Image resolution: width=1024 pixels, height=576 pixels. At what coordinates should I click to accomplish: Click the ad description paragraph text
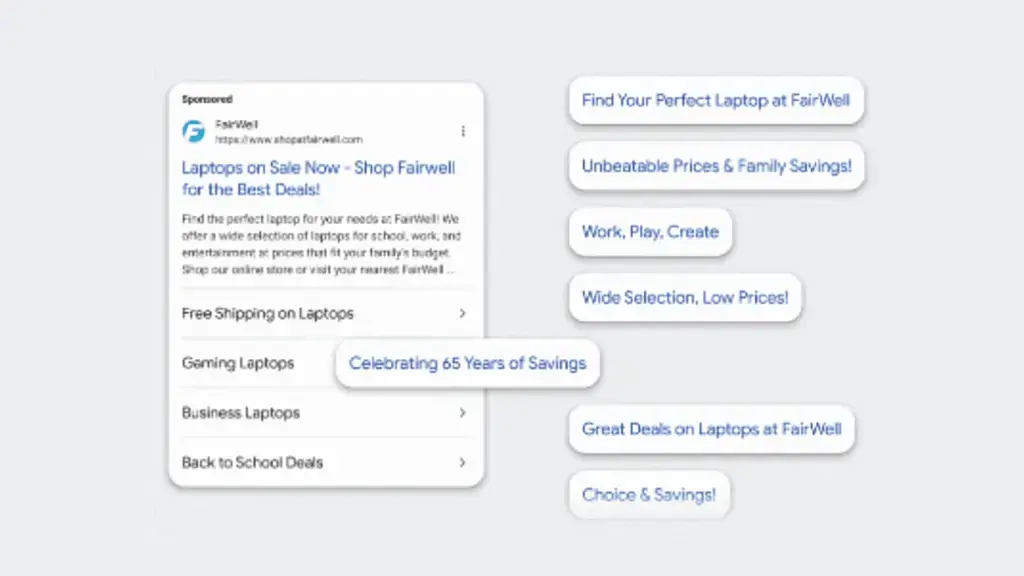320,244
